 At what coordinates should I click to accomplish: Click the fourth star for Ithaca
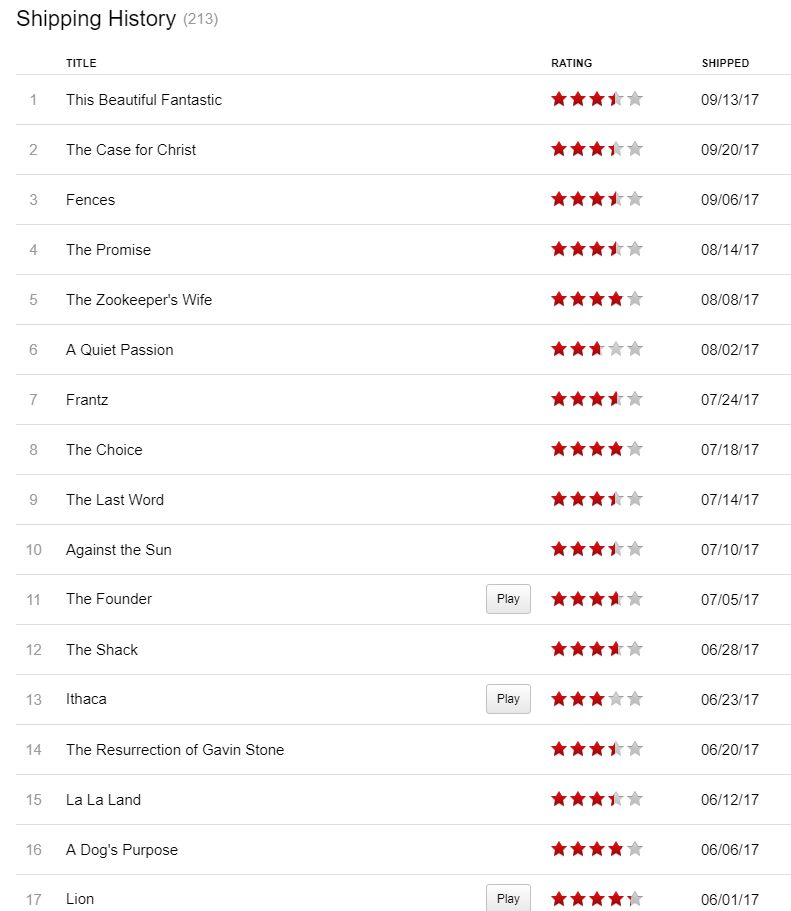[616, 699]
